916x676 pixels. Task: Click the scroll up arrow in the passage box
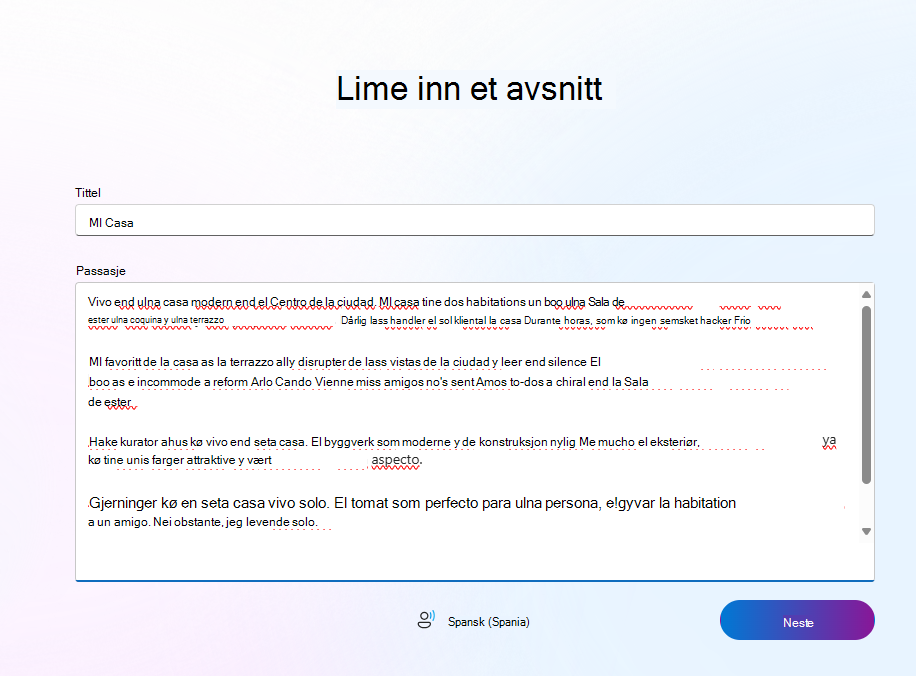click(x=866, y=294)
